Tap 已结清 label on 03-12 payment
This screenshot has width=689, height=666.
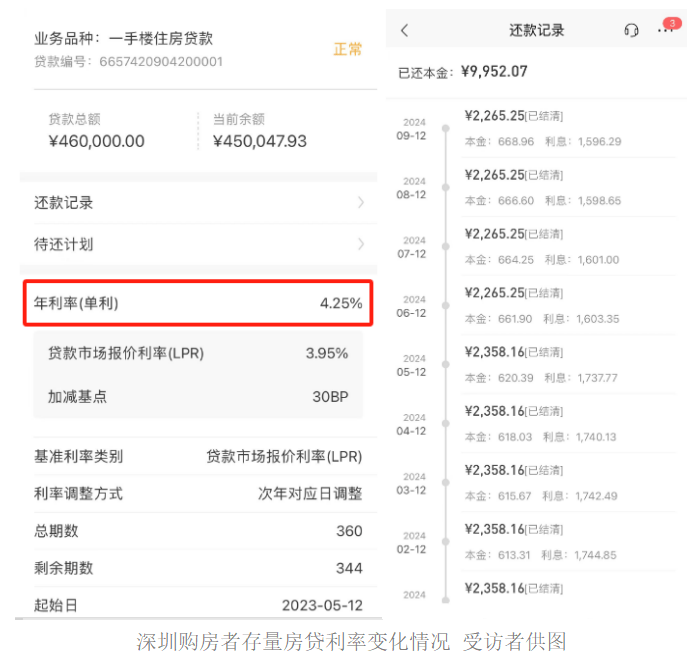pos(544,471)
